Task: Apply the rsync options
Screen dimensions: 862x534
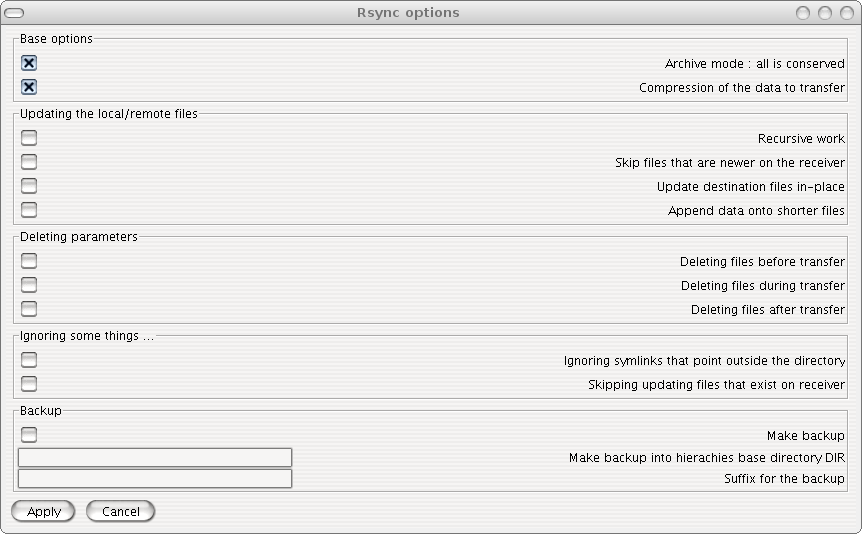Action: [43, 511]
